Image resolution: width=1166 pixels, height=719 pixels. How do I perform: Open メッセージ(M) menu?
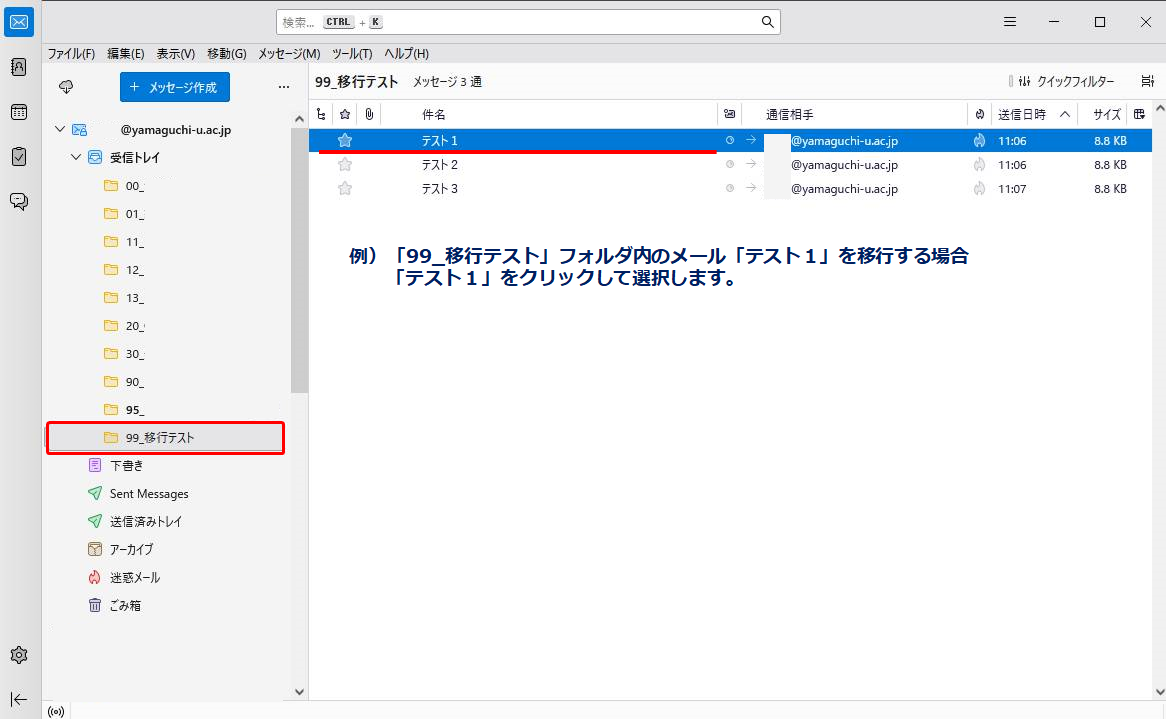click(289, 54)
